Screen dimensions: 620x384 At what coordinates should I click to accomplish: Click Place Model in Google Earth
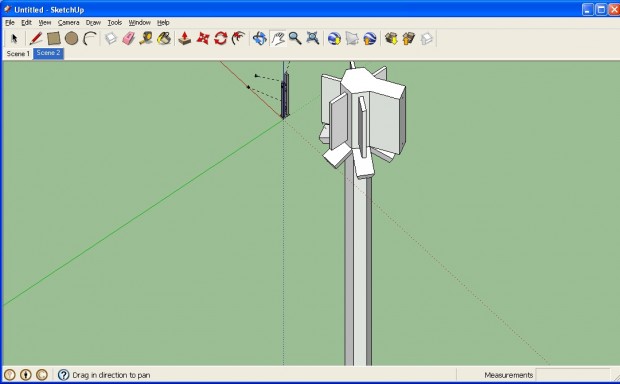tap(370, 38)
